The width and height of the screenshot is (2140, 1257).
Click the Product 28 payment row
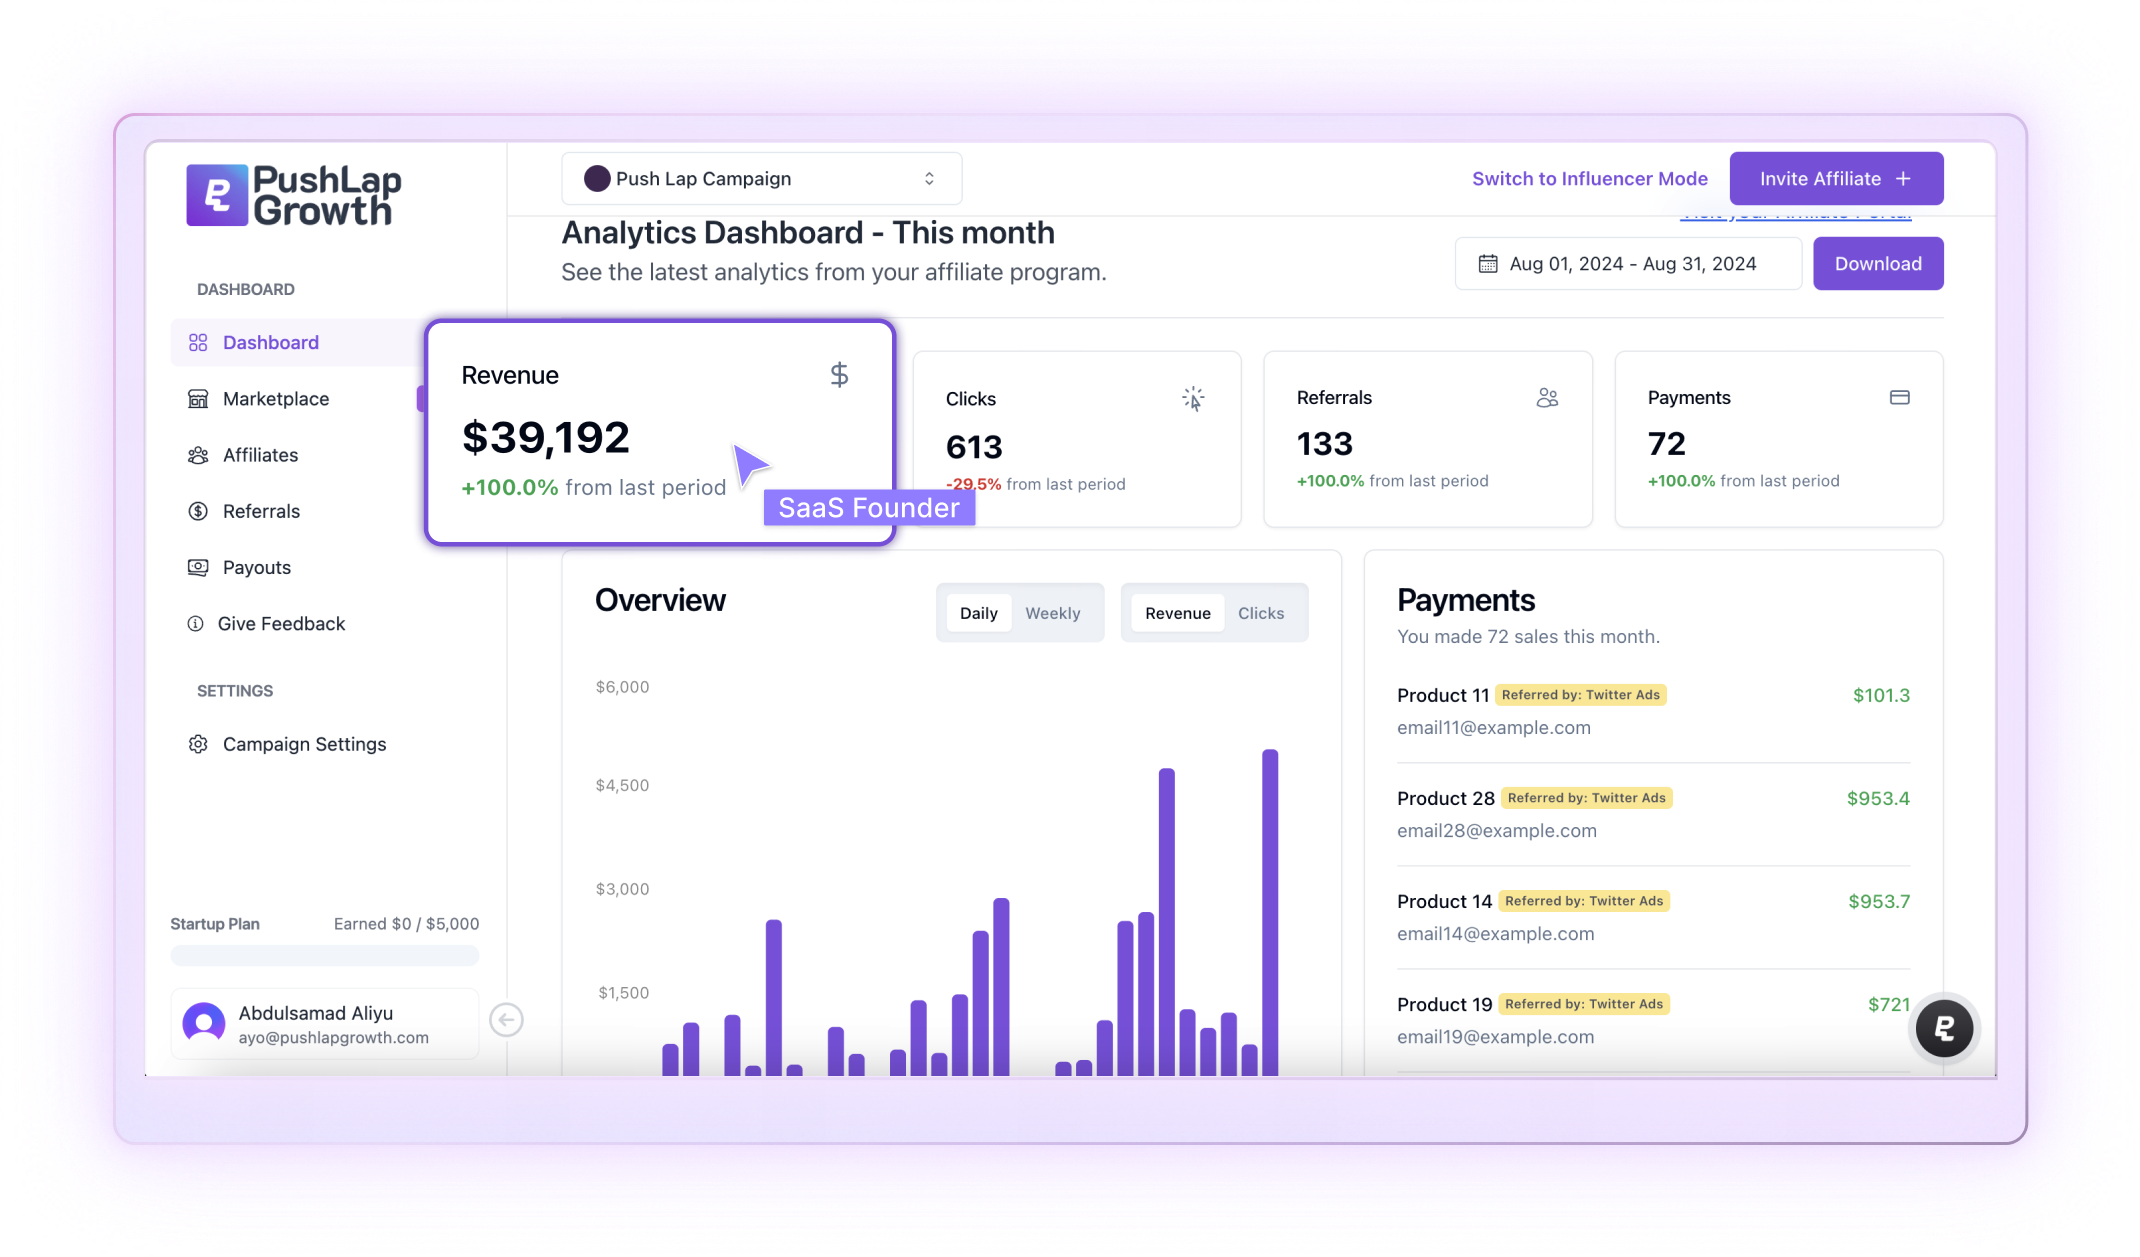1653,814
